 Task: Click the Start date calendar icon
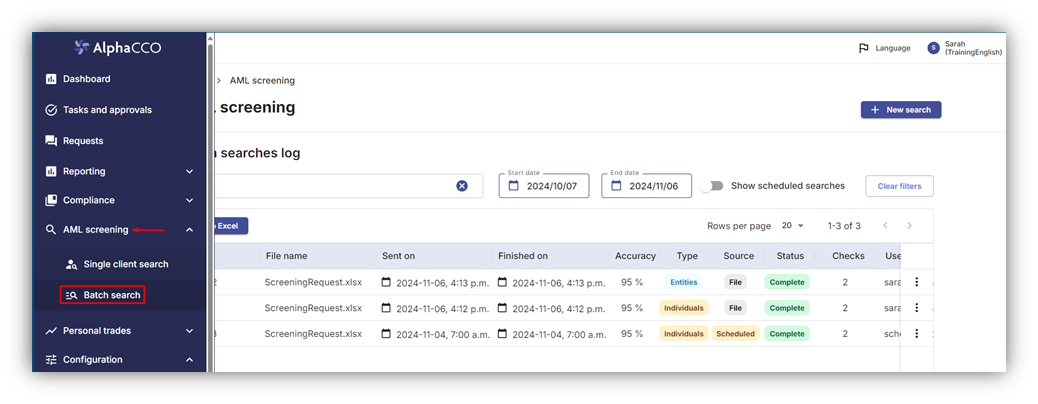point(514,186)
